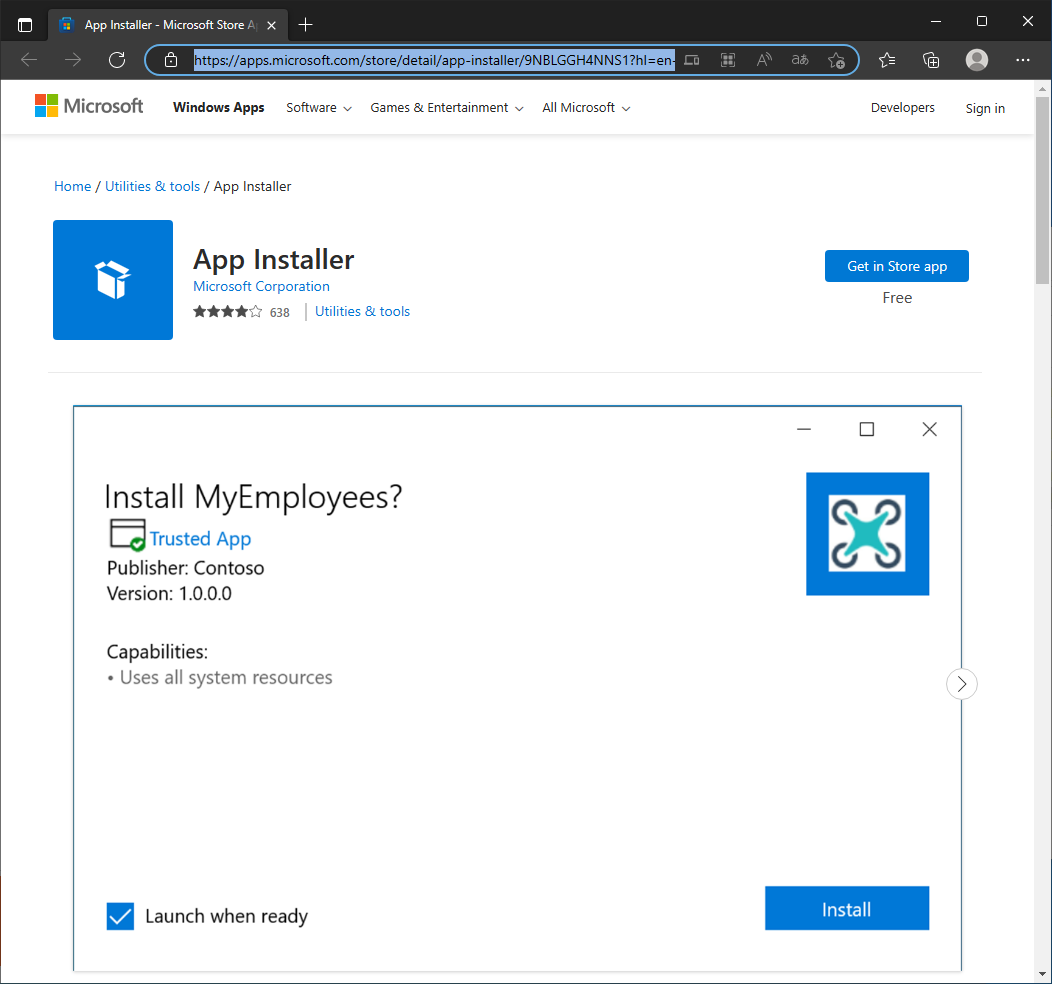Go back to the previous page
Viewport: 1052px width, 984px height.
[29, 60]
